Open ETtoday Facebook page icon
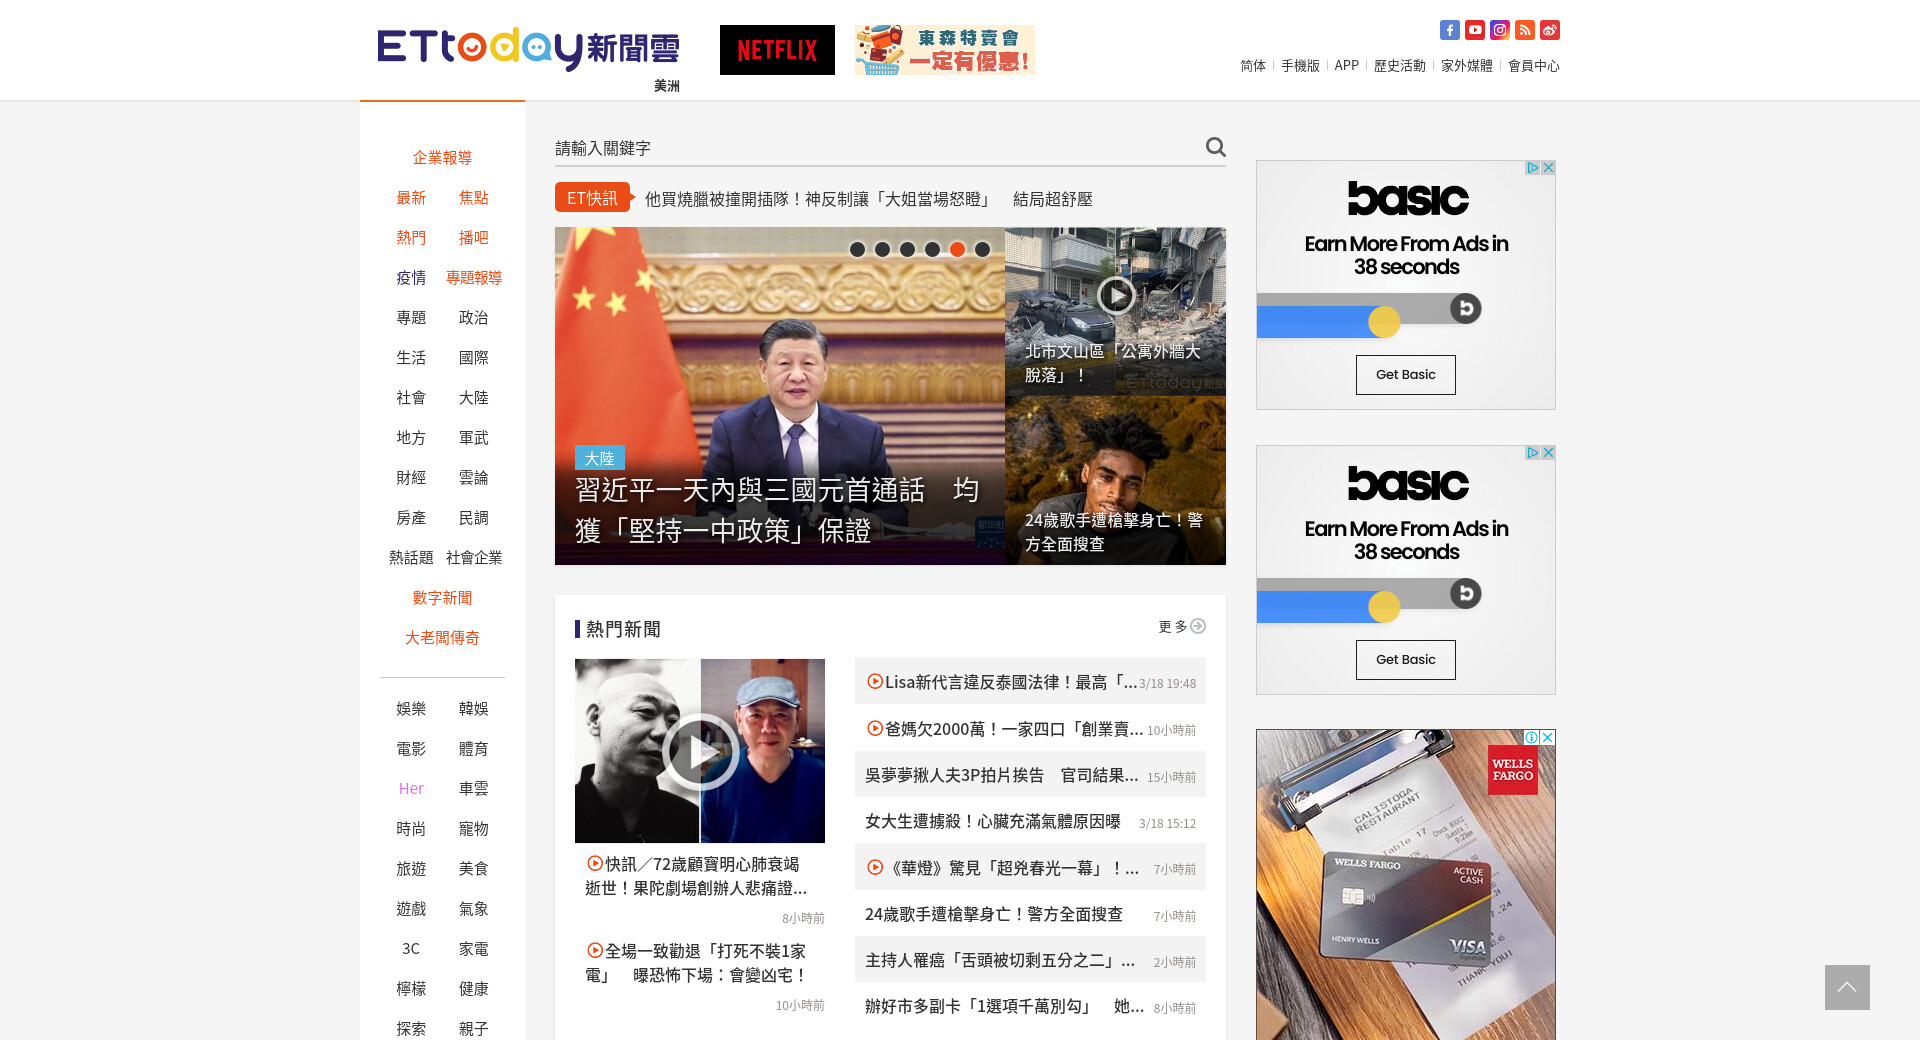Screen dimensions: 1920x1040 pyautogui.click(x=1449, y=30)
